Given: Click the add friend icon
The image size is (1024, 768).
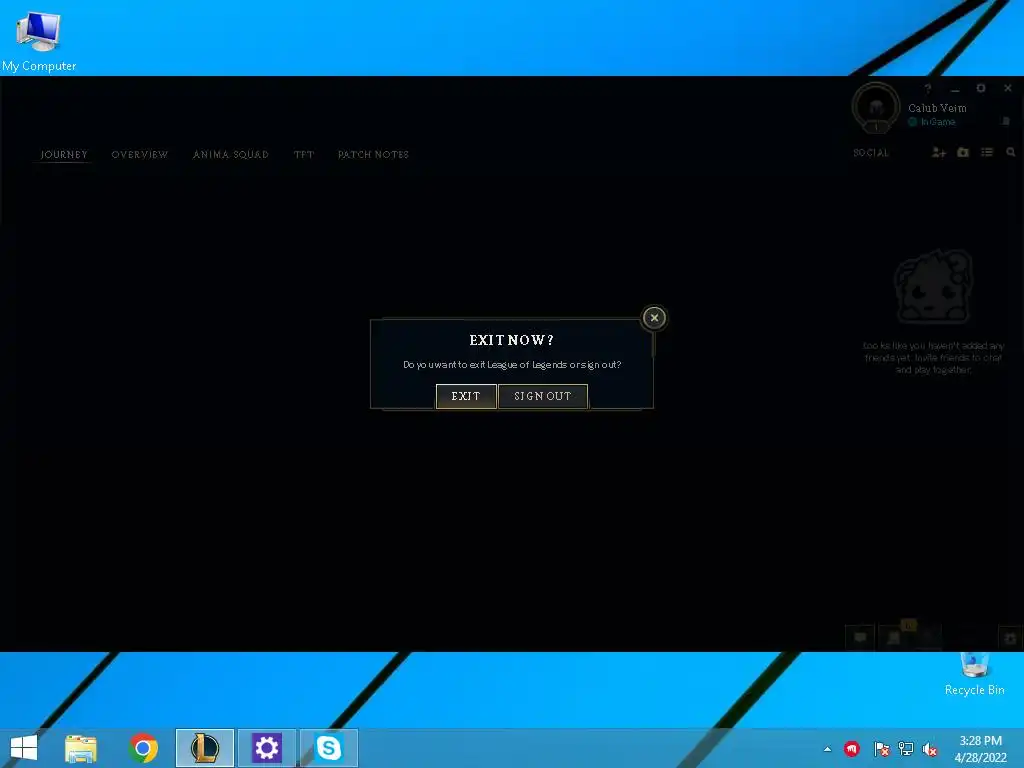Looking at the screenshot, I should click(938, 152).
